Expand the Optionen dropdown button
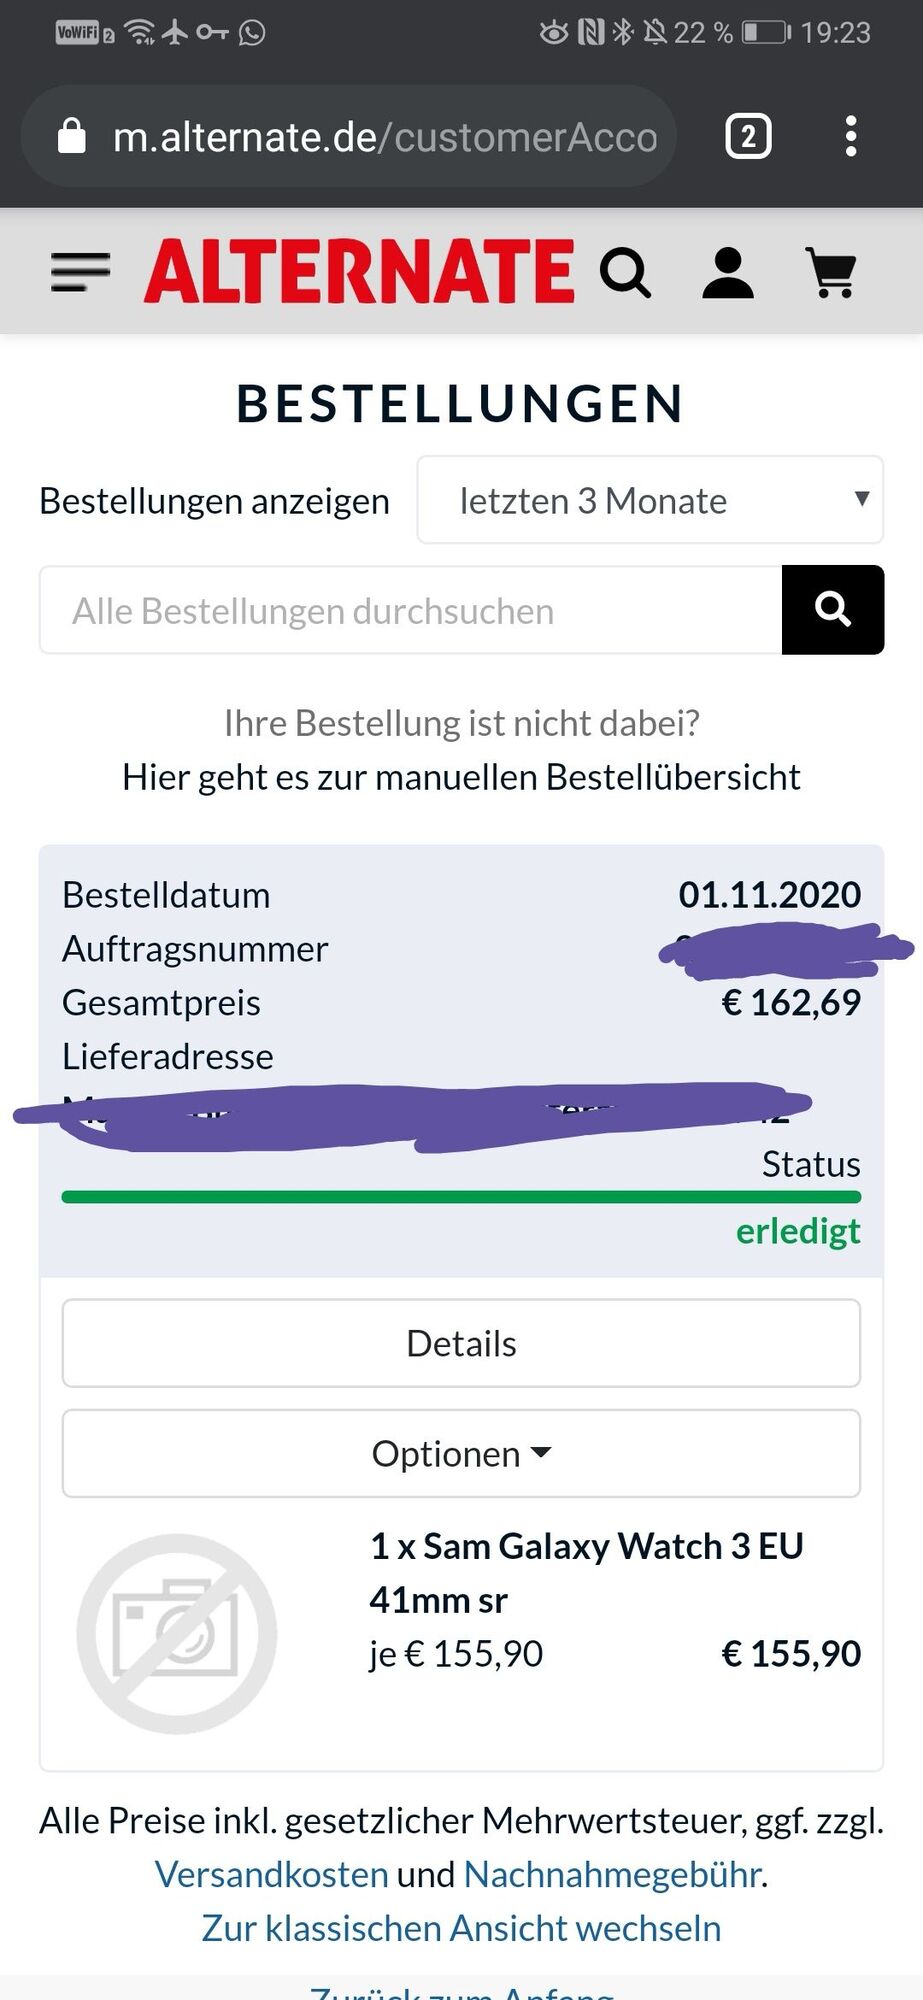Image resolution: width=923 pixels, height=2000 pixels. 461,1453
